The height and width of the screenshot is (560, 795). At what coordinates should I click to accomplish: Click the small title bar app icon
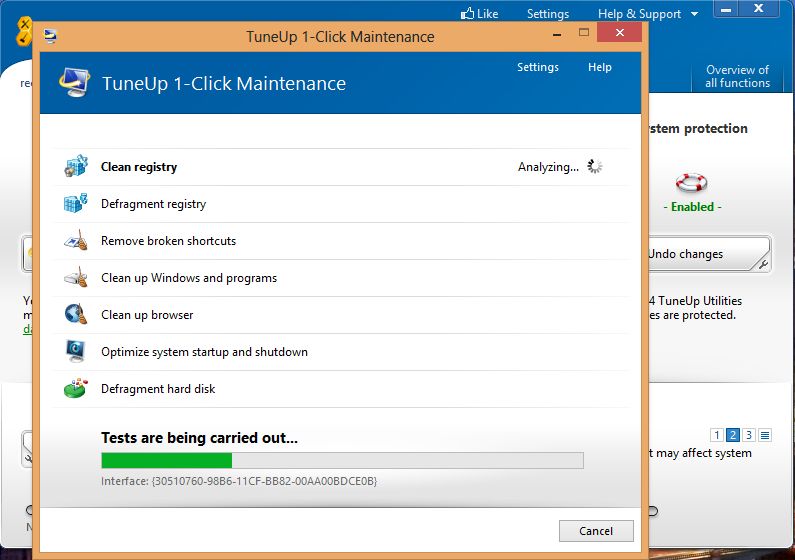50,36
